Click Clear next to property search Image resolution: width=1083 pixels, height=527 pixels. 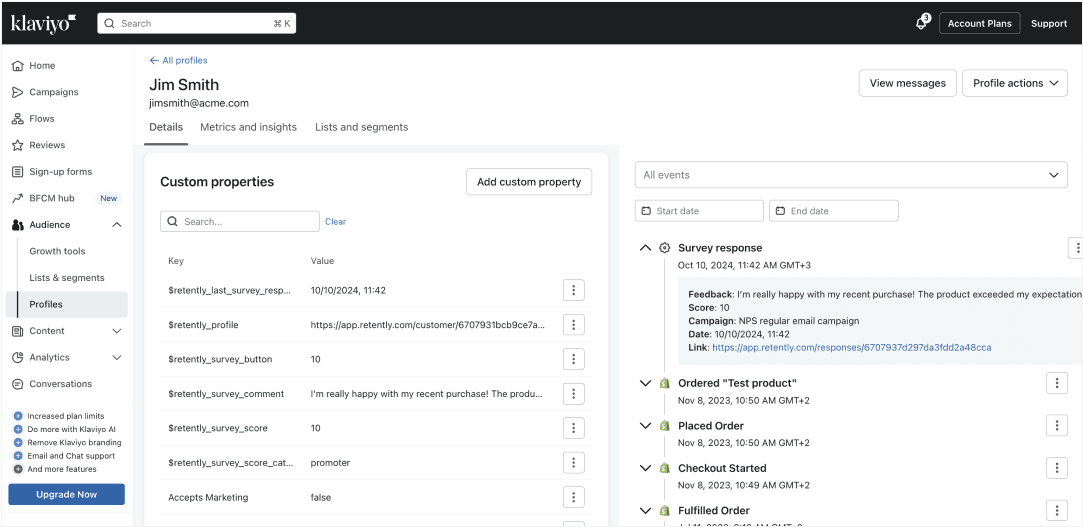click(x=336, y=222)
